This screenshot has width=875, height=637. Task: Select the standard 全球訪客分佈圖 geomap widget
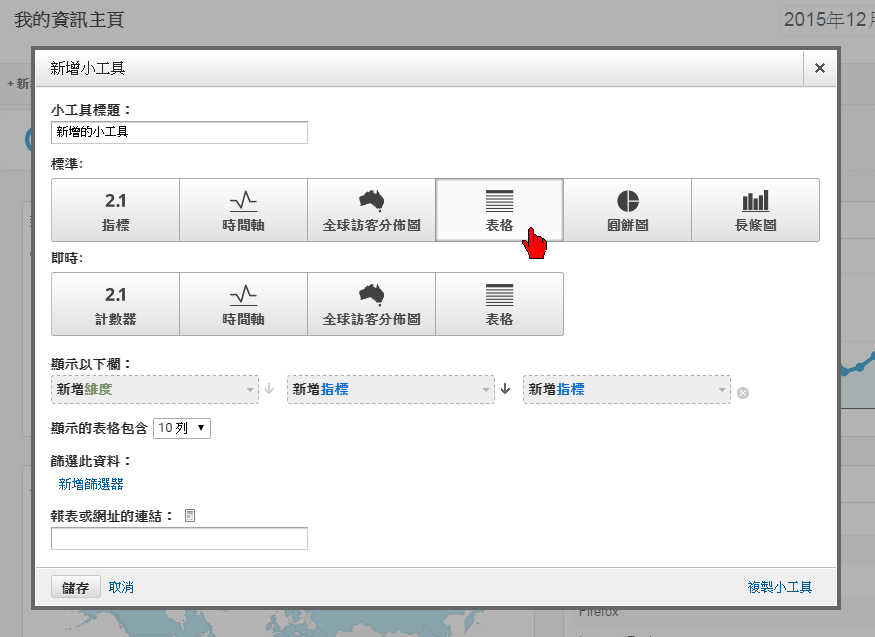[371, 209]
